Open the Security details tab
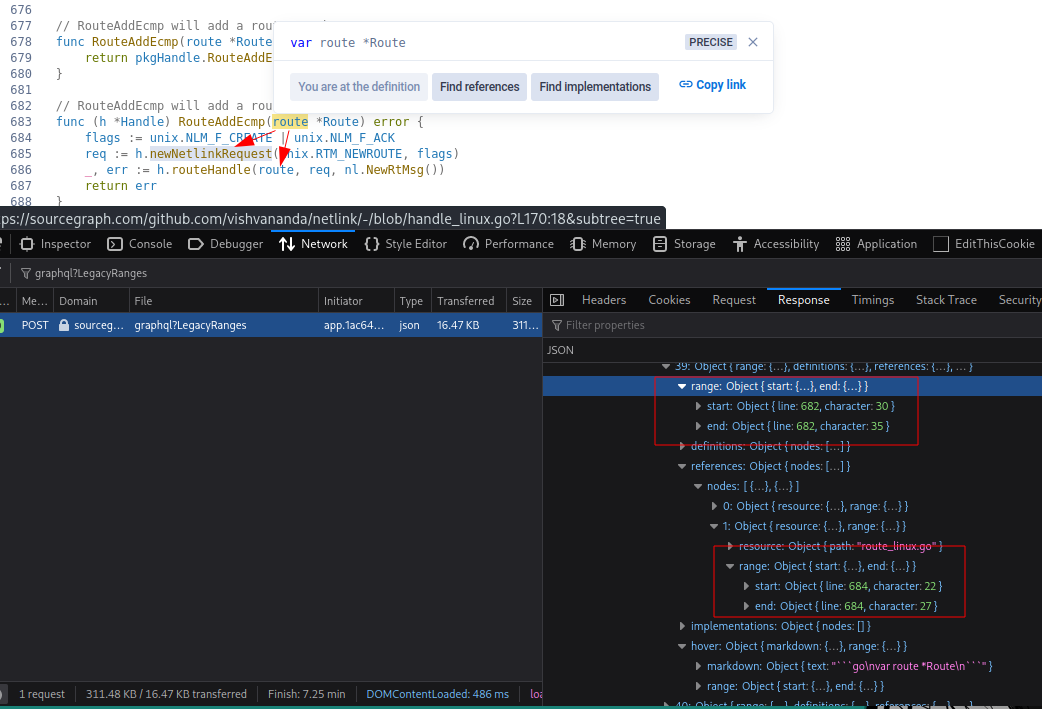 click(1019, 300)
